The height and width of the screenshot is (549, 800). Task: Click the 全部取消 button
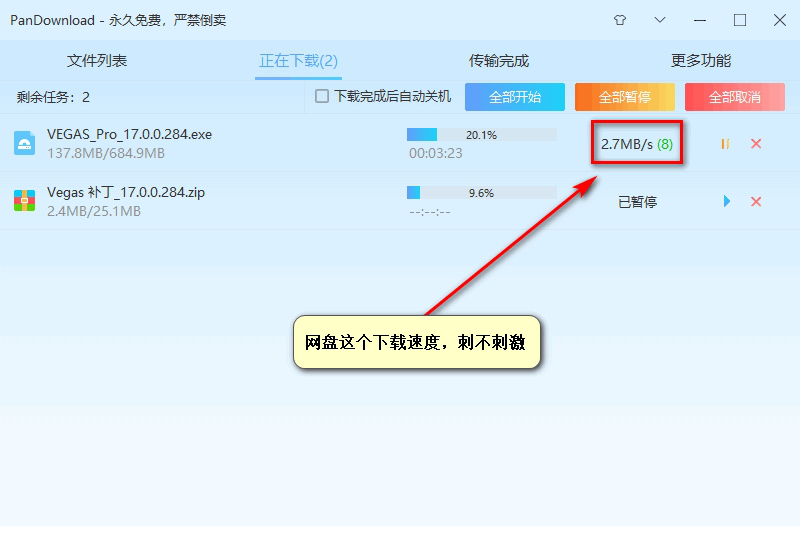coord(735,97)
